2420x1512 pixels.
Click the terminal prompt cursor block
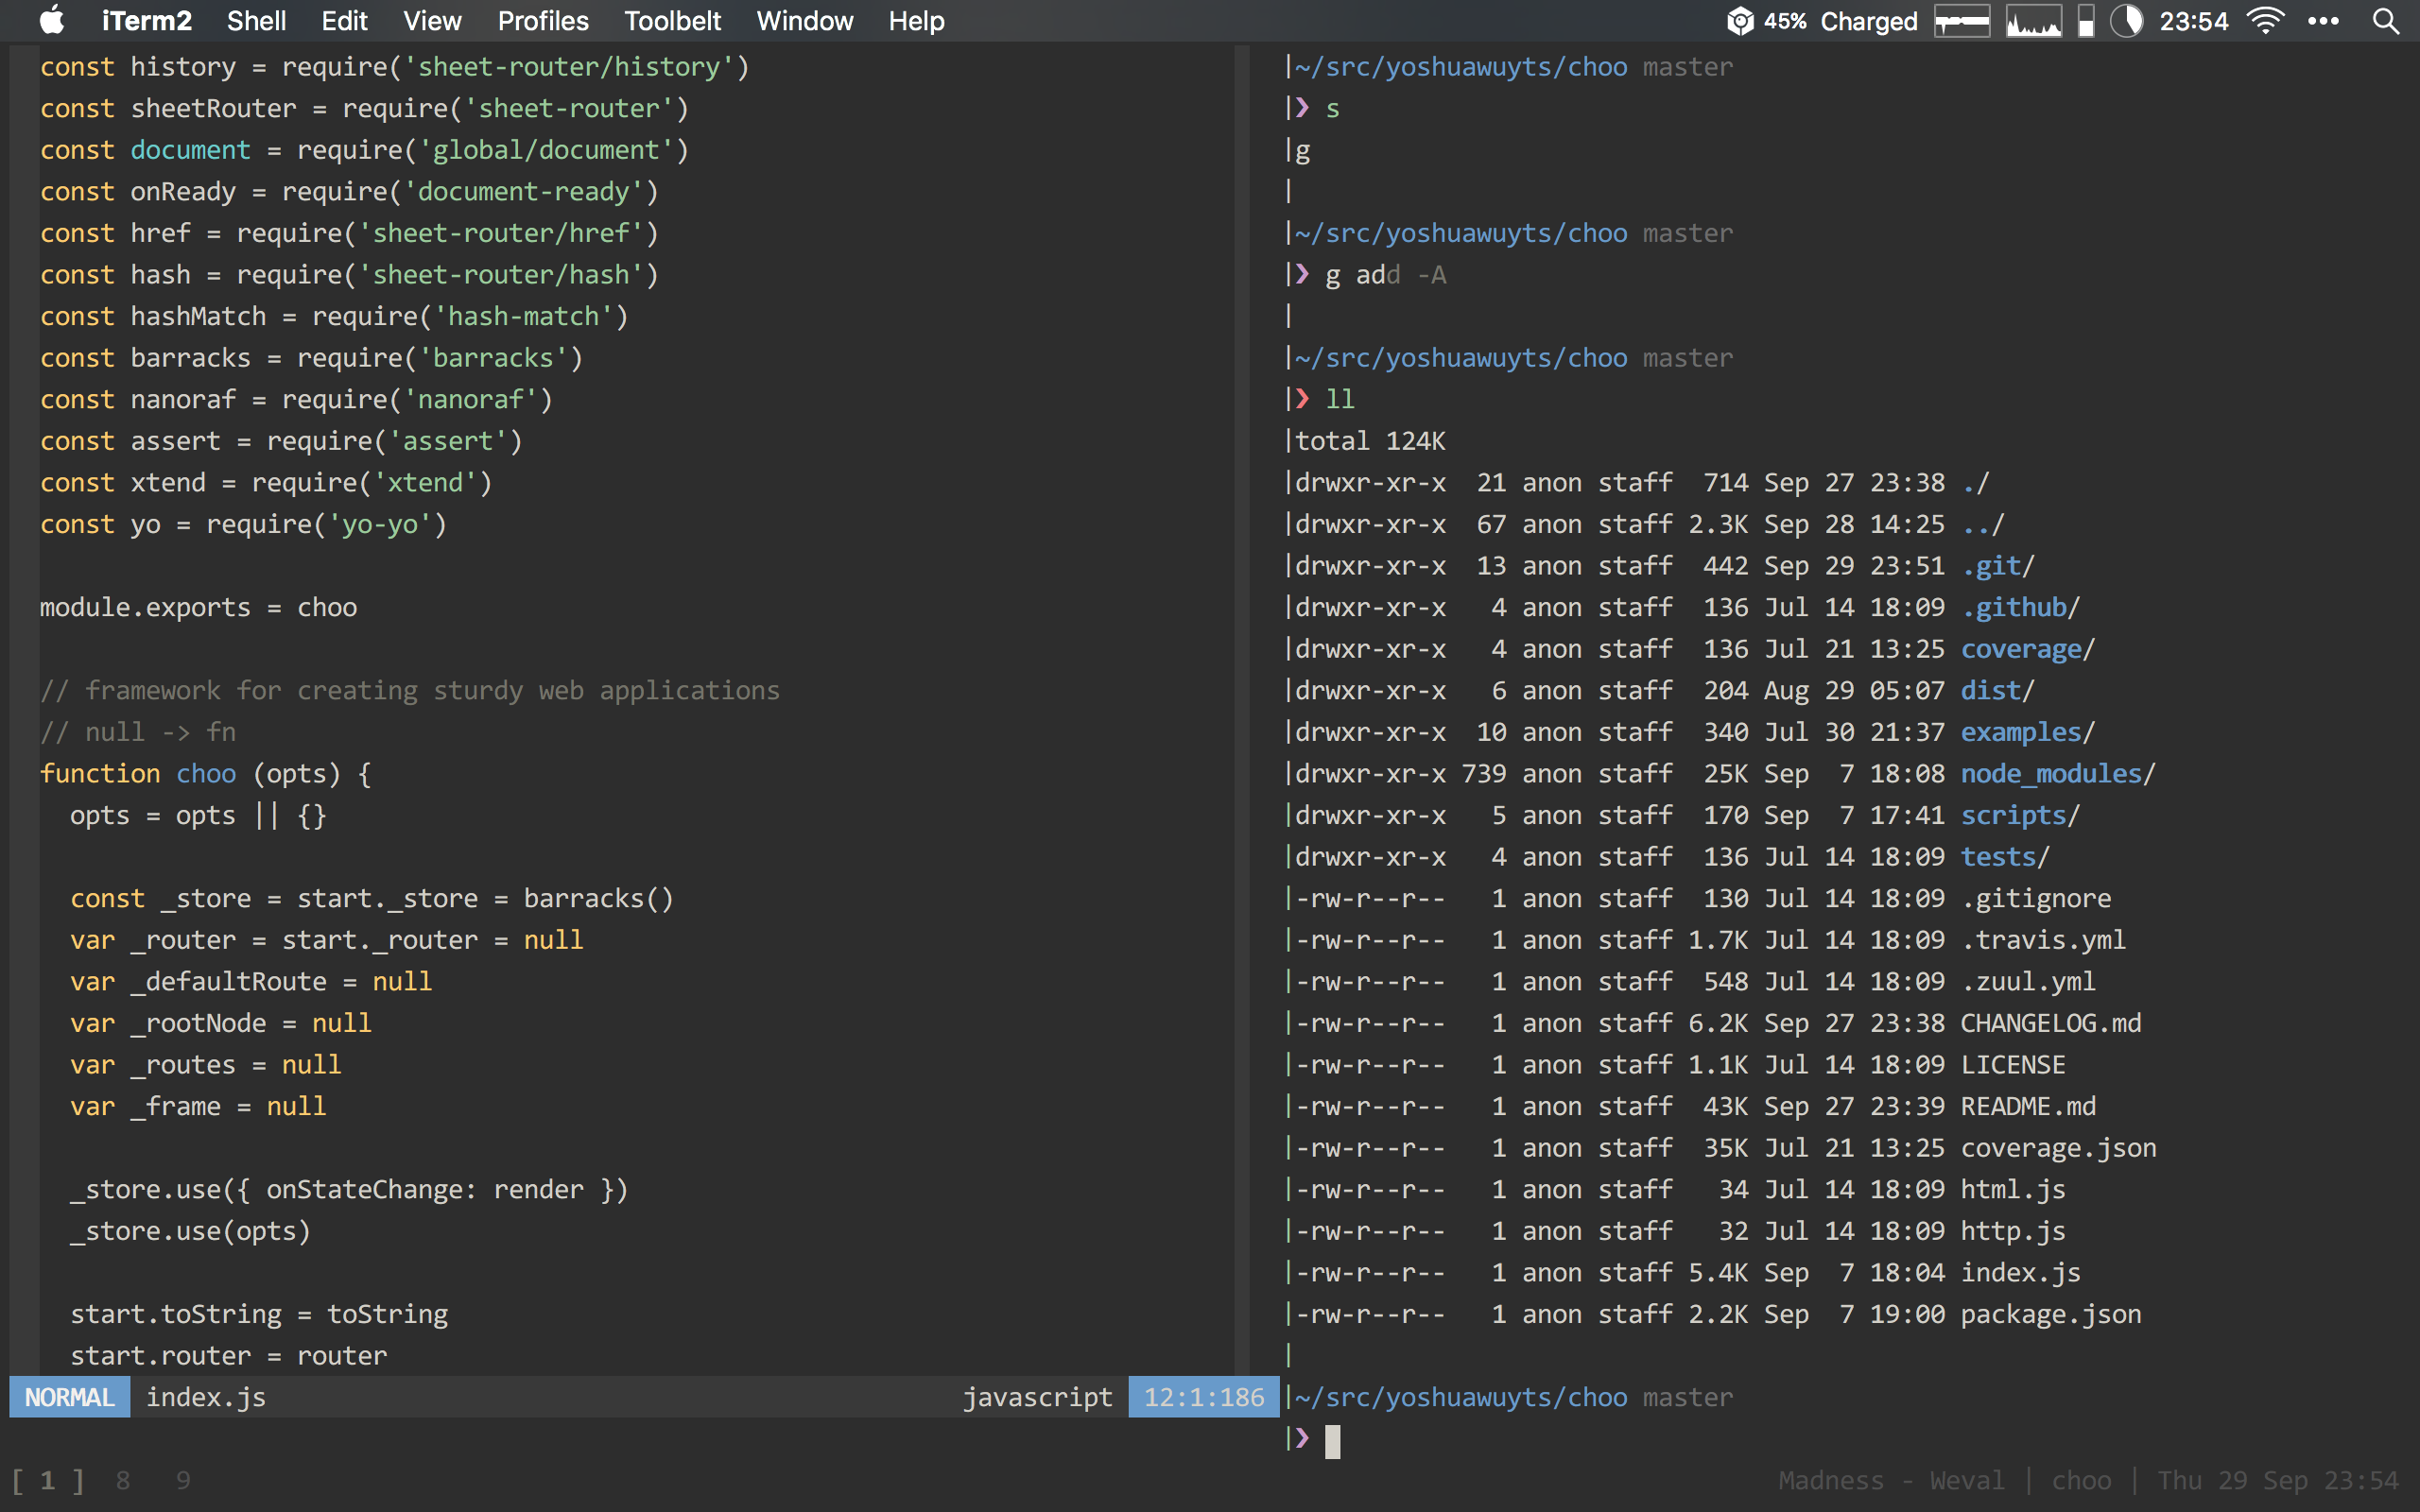(x=1332, y=1440)
